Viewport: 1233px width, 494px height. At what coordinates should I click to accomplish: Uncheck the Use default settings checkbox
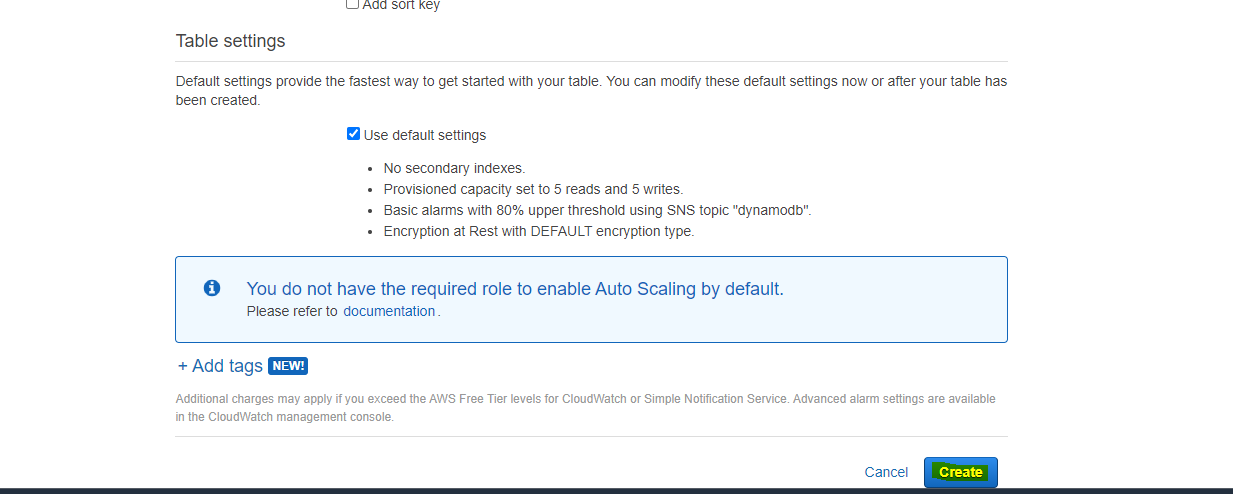pyautogui.click(x=353, y=134)
